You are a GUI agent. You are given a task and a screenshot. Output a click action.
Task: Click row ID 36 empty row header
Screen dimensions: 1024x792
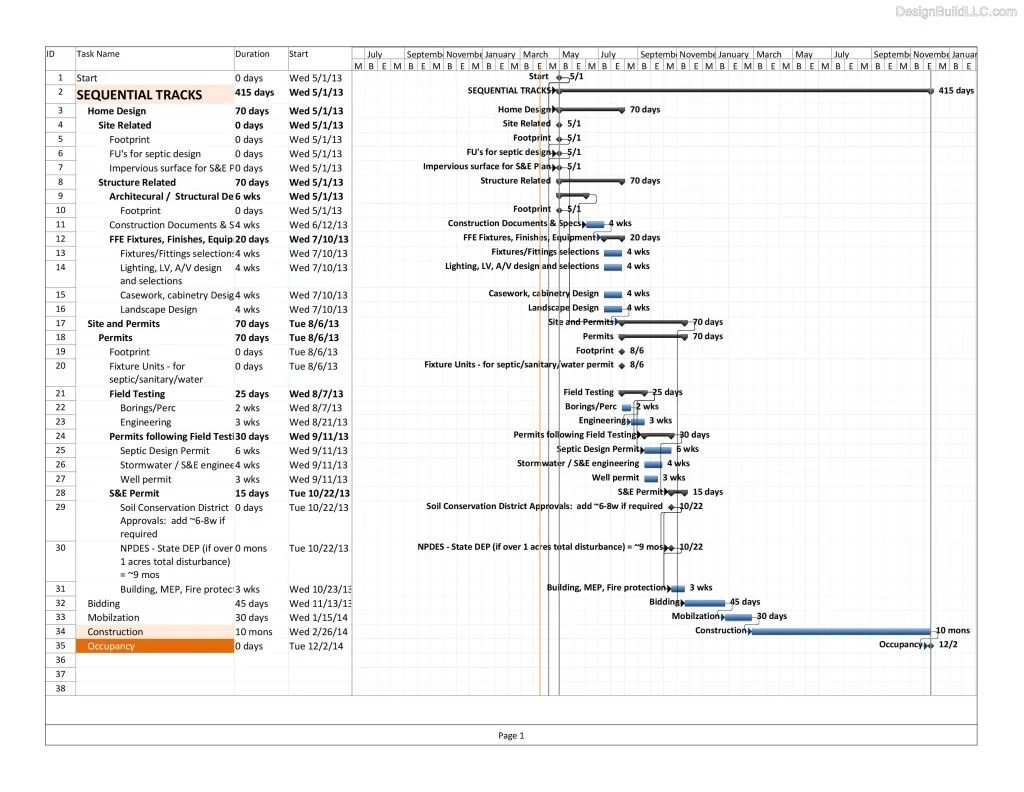pyautogui.click(x=60, y=660)
